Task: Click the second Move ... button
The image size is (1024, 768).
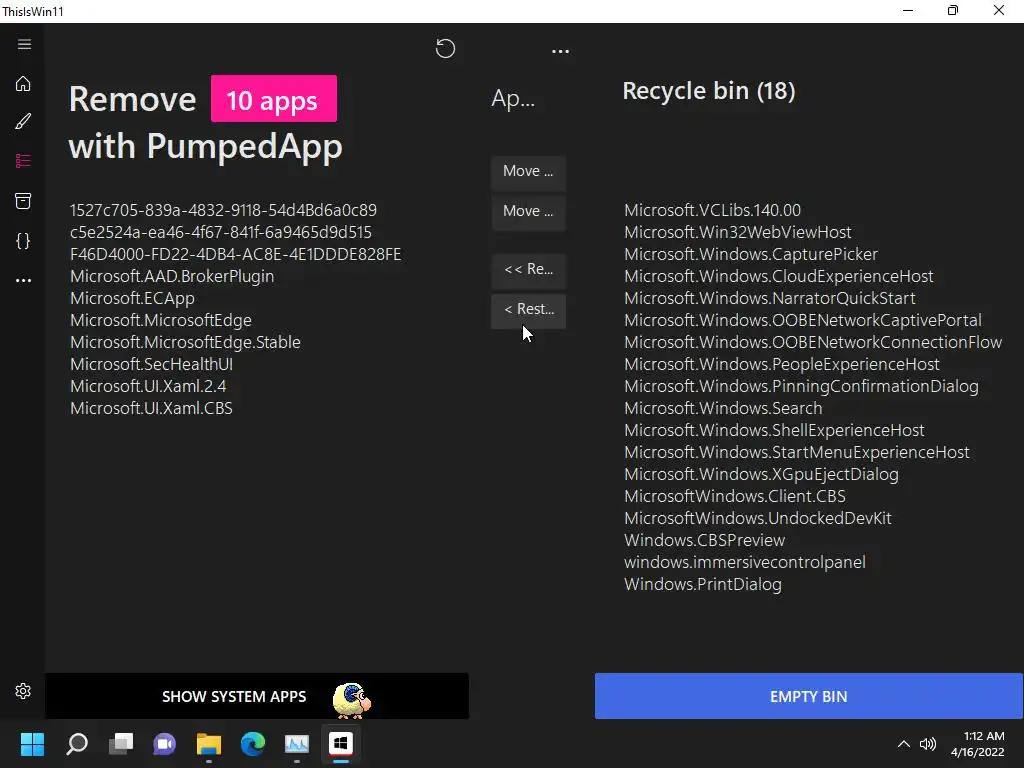Action: [528, 212]
